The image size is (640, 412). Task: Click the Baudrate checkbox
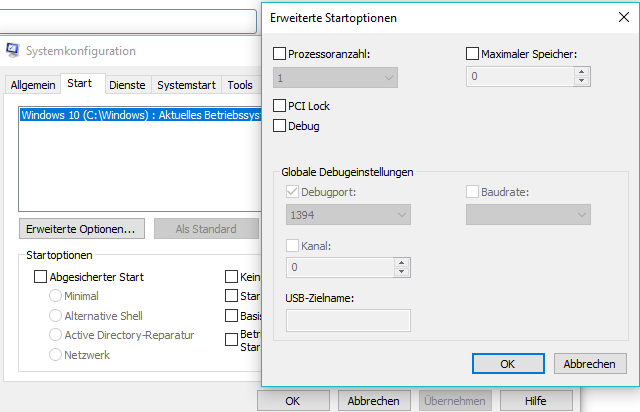(x=472, y=192)
